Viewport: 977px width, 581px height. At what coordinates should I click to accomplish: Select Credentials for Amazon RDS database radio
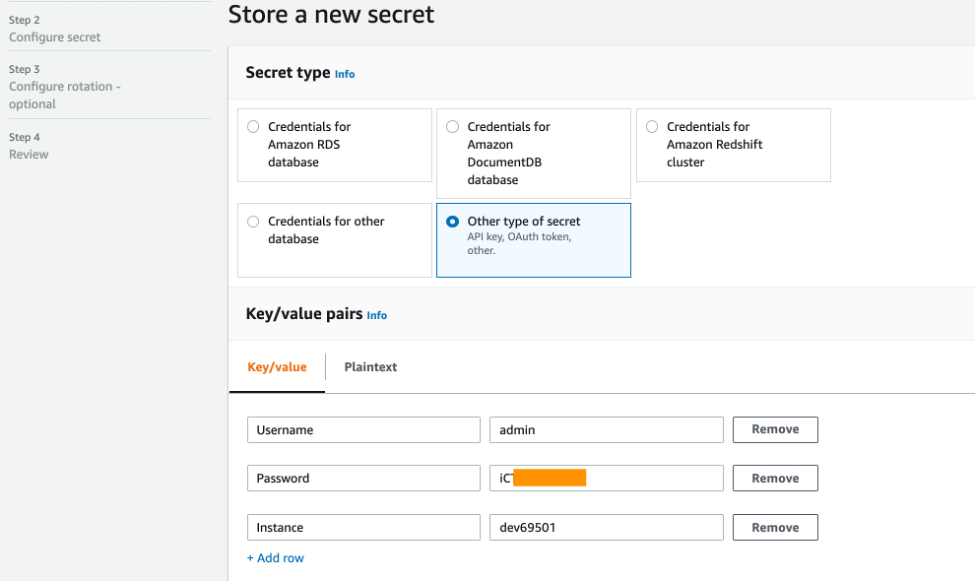253,127
